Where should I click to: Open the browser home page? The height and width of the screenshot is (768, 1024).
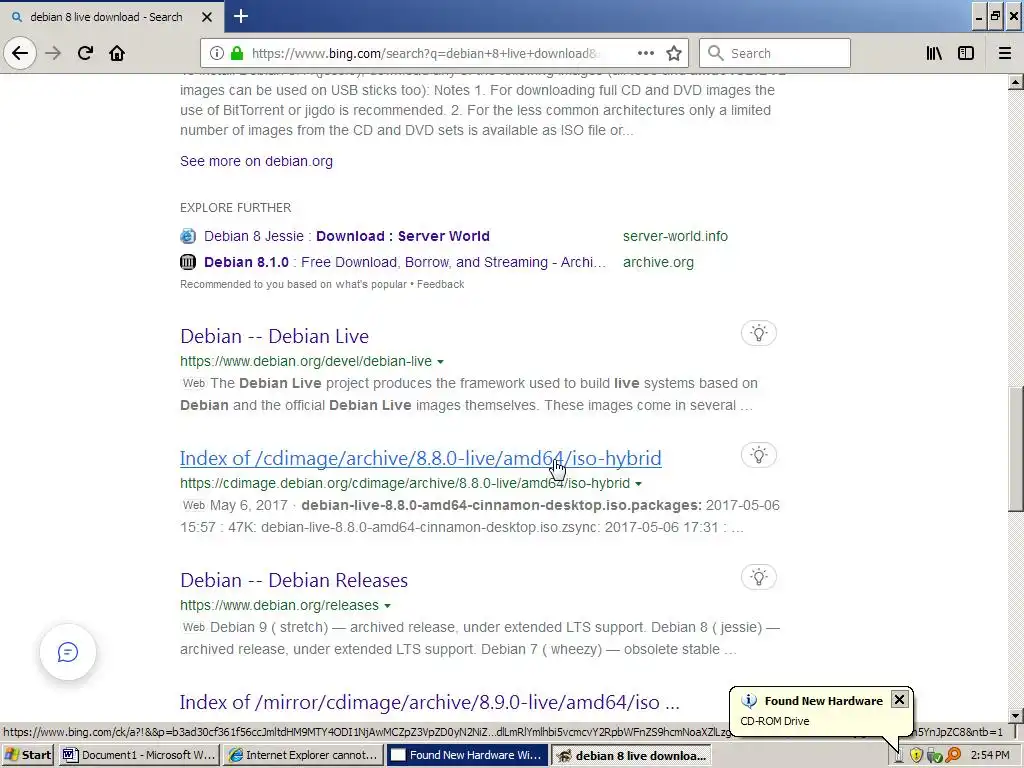tap(117, 53)
